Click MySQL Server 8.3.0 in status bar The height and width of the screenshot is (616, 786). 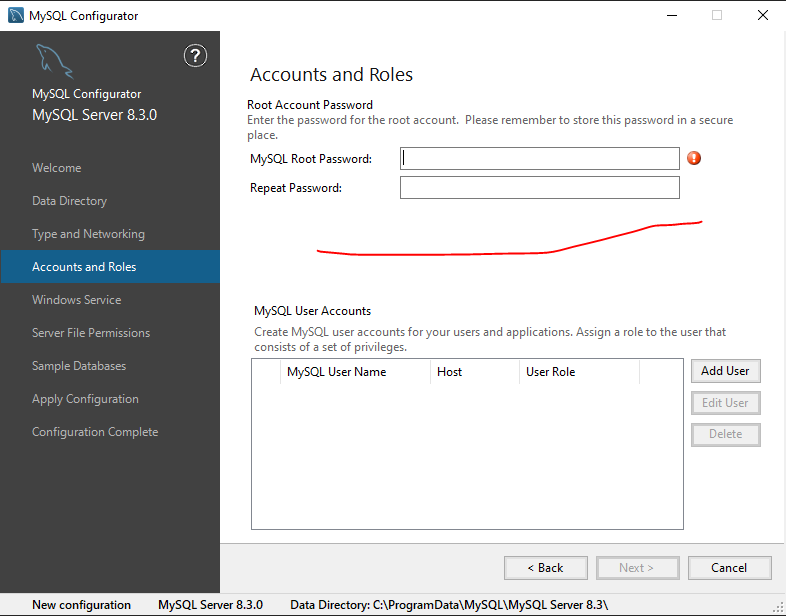click(211, 605)
